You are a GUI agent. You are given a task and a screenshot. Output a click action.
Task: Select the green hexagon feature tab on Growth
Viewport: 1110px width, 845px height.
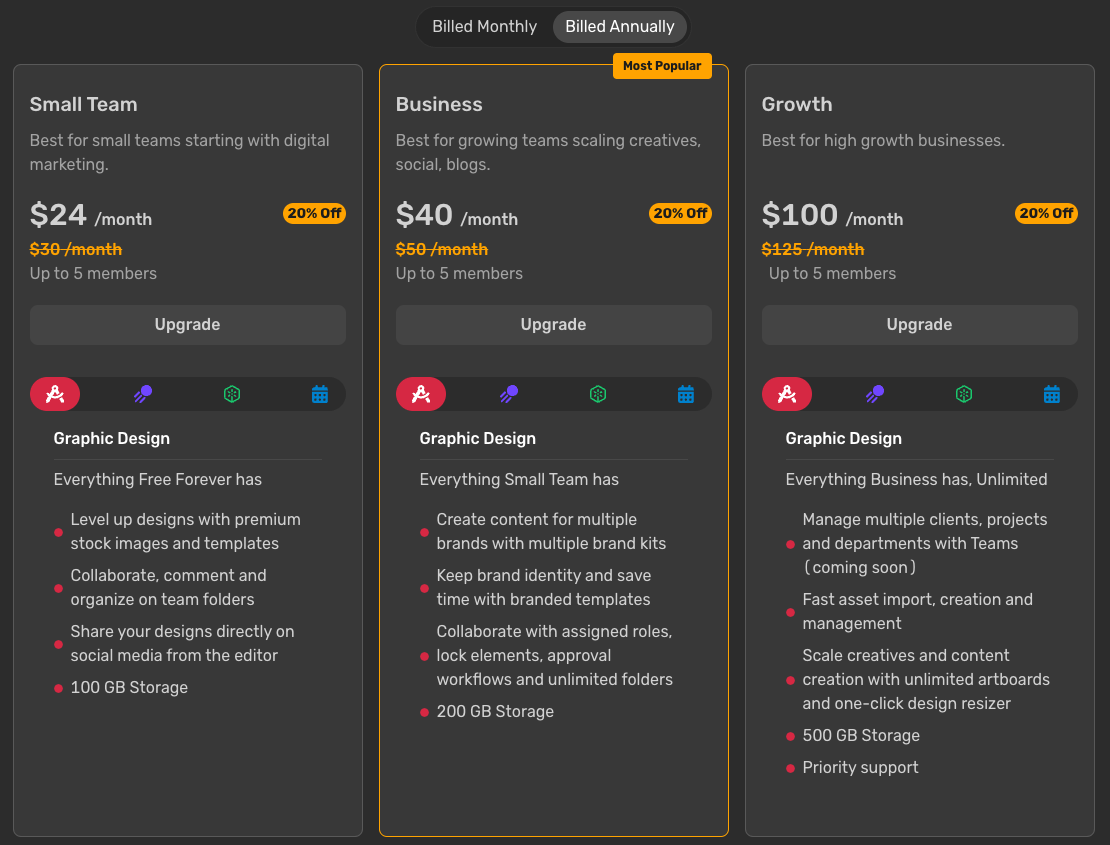pos(964,394)
